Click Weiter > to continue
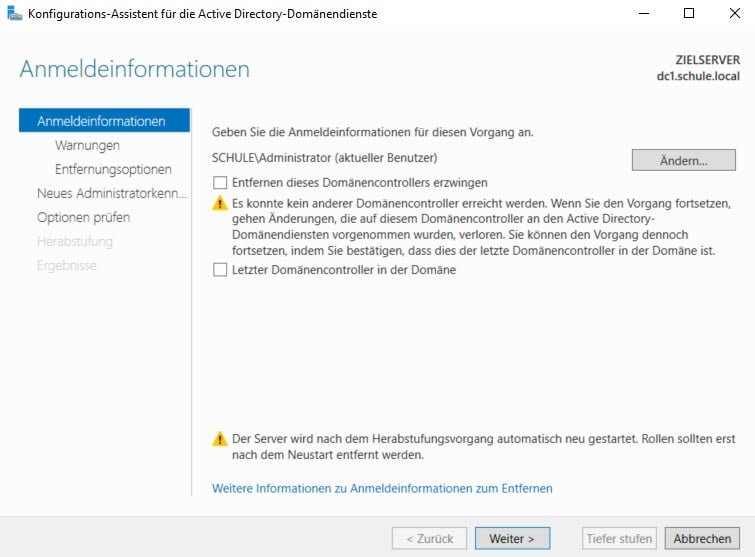 [512, 538]
